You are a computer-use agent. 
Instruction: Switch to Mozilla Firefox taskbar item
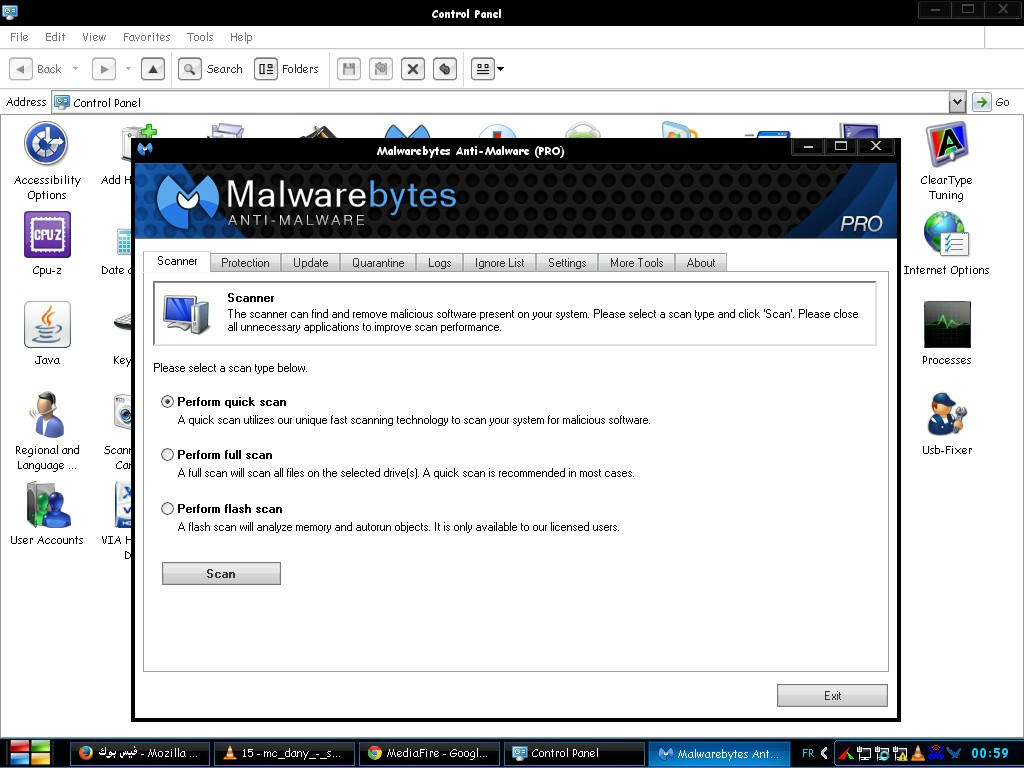click(x=139, y=753)
